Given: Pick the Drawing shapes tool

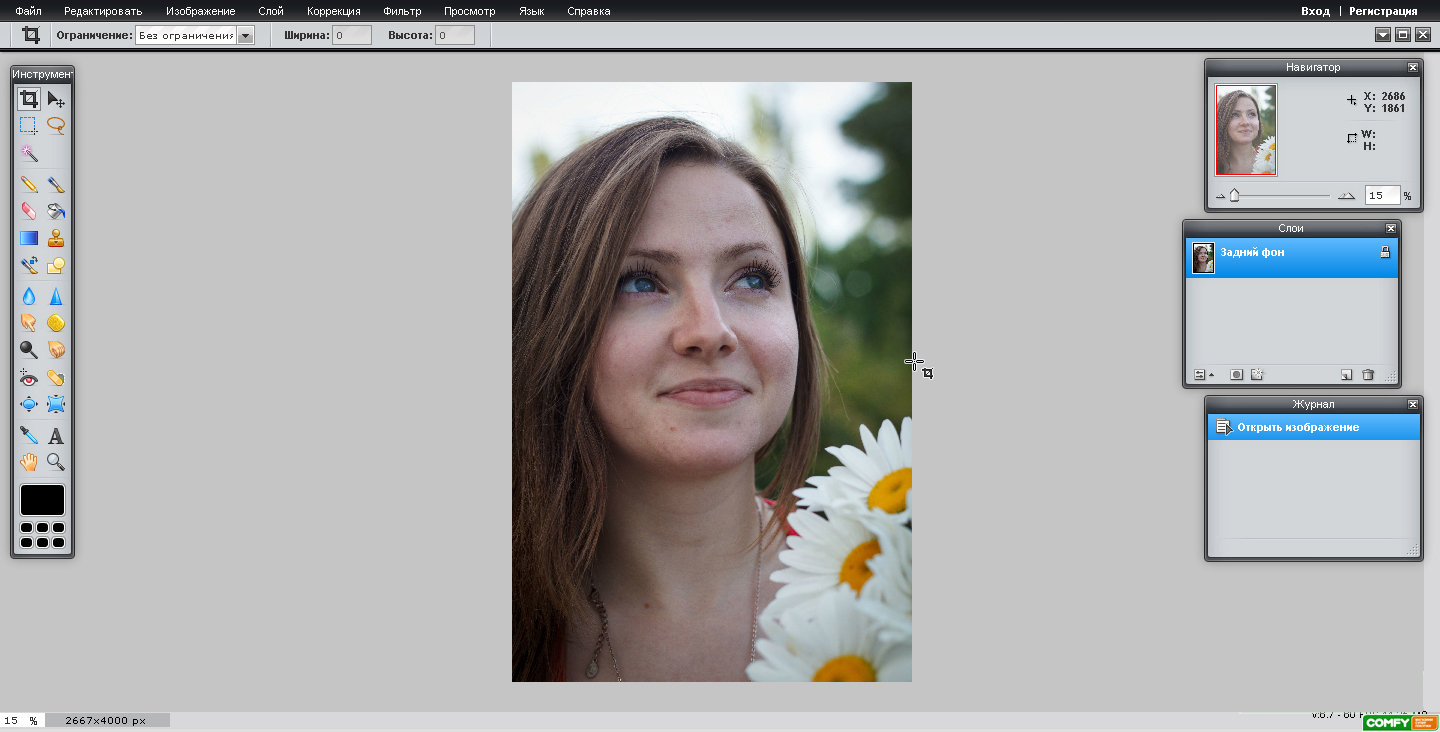Looking at the screenshot, I should (x=56, y=265).
